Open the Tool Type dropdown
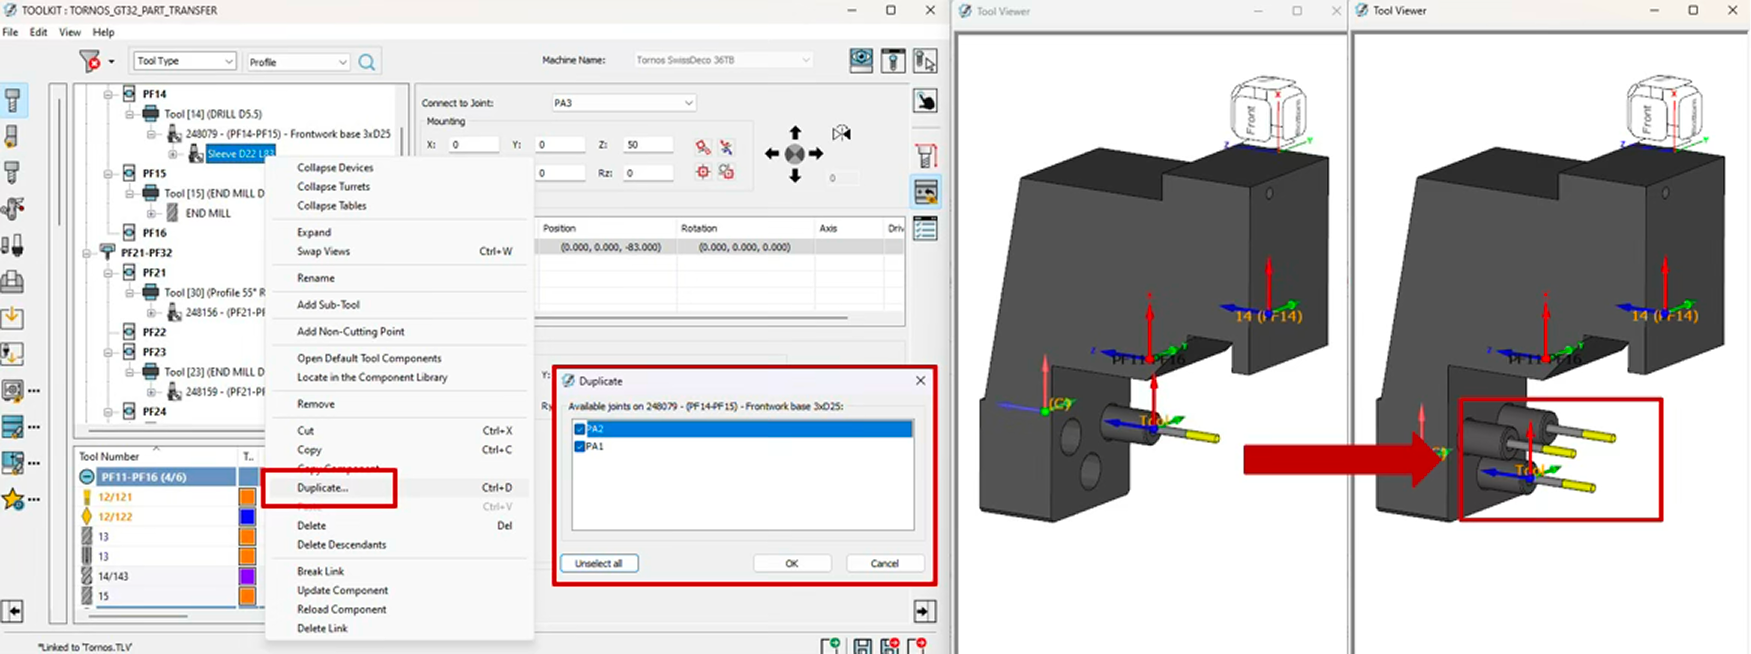1751x654 pixels. (185, 61)
